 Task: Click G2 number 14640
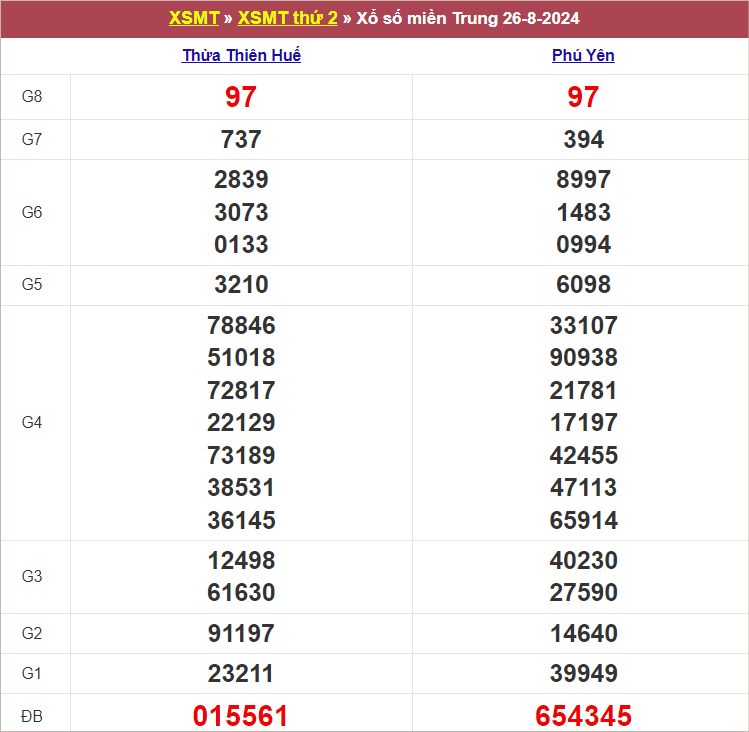(583, 634)
